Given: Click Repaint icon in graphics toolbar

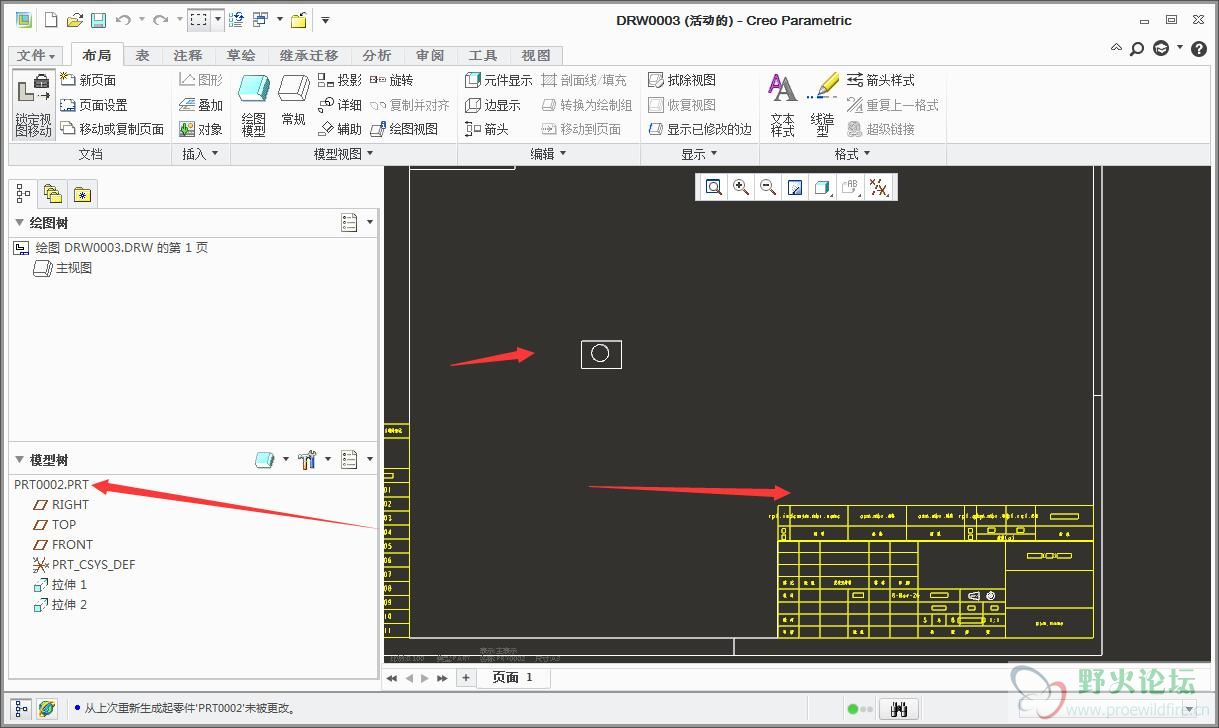Looking at the screenshot, I should click(x=795, y=187).
